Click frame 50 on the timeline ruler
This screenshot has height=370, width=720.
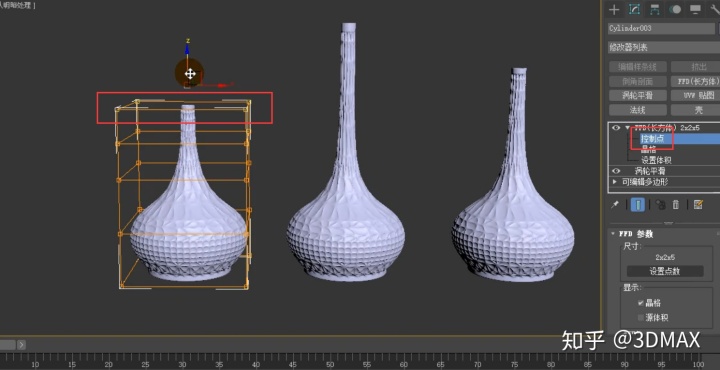(x=330, y=364)
